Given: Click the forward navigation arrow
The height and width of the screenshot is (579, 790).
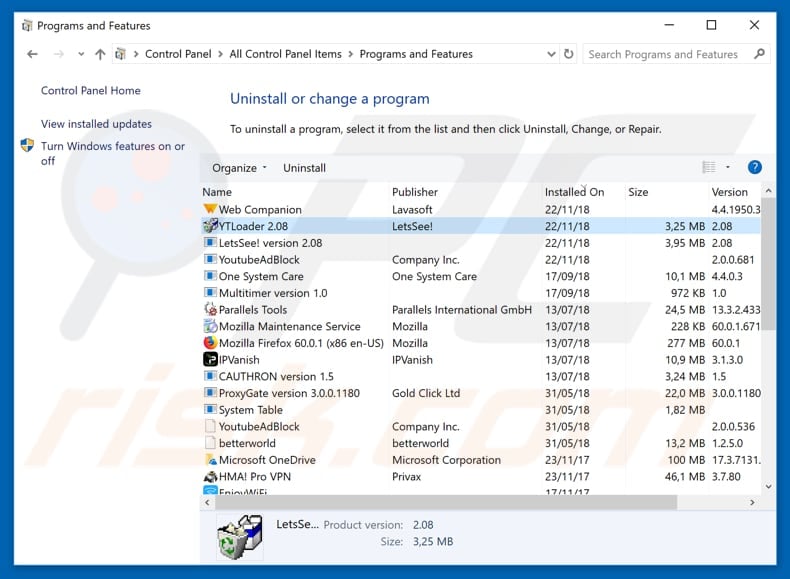Looking at the screenshot, I should 58,54.
